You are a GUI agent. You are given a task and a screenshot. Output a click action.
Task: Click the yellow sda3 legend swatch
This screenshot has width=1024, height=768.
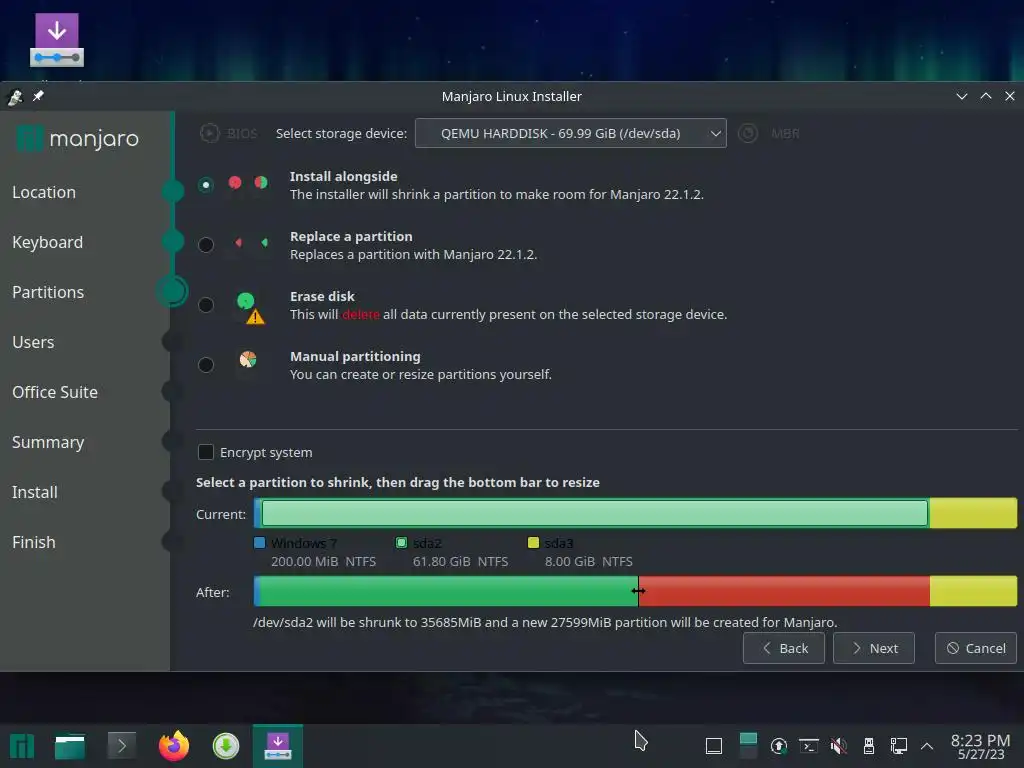(x=534, y=543)
